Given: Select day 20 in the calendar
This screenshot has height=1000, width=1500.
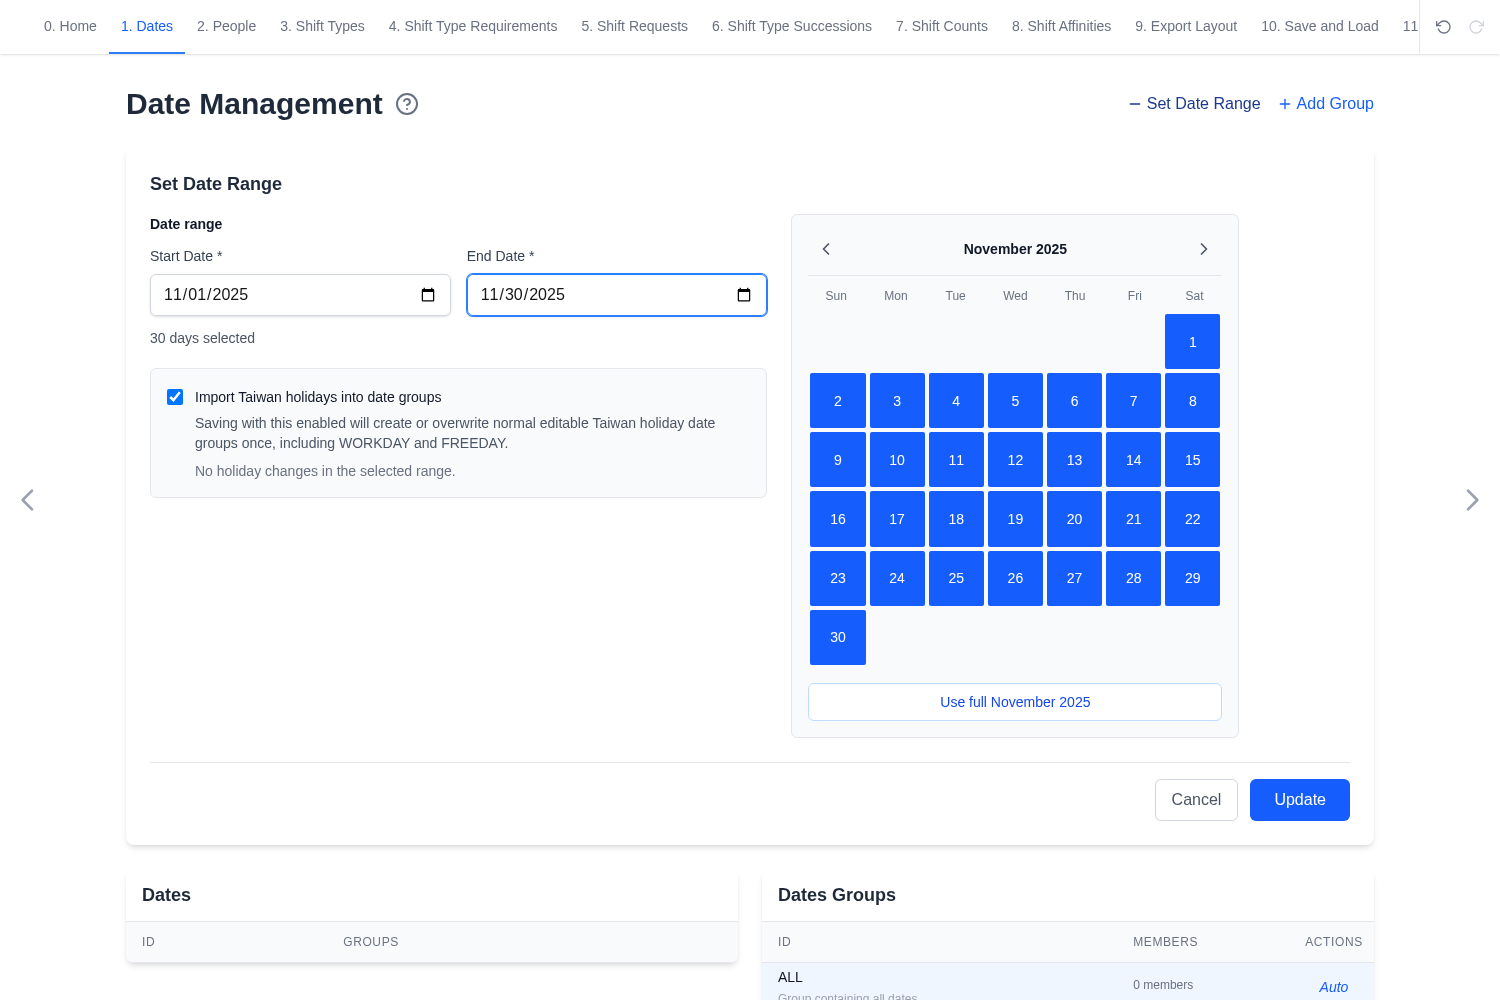Looking at the screenshot, I should pos(1074,519).
